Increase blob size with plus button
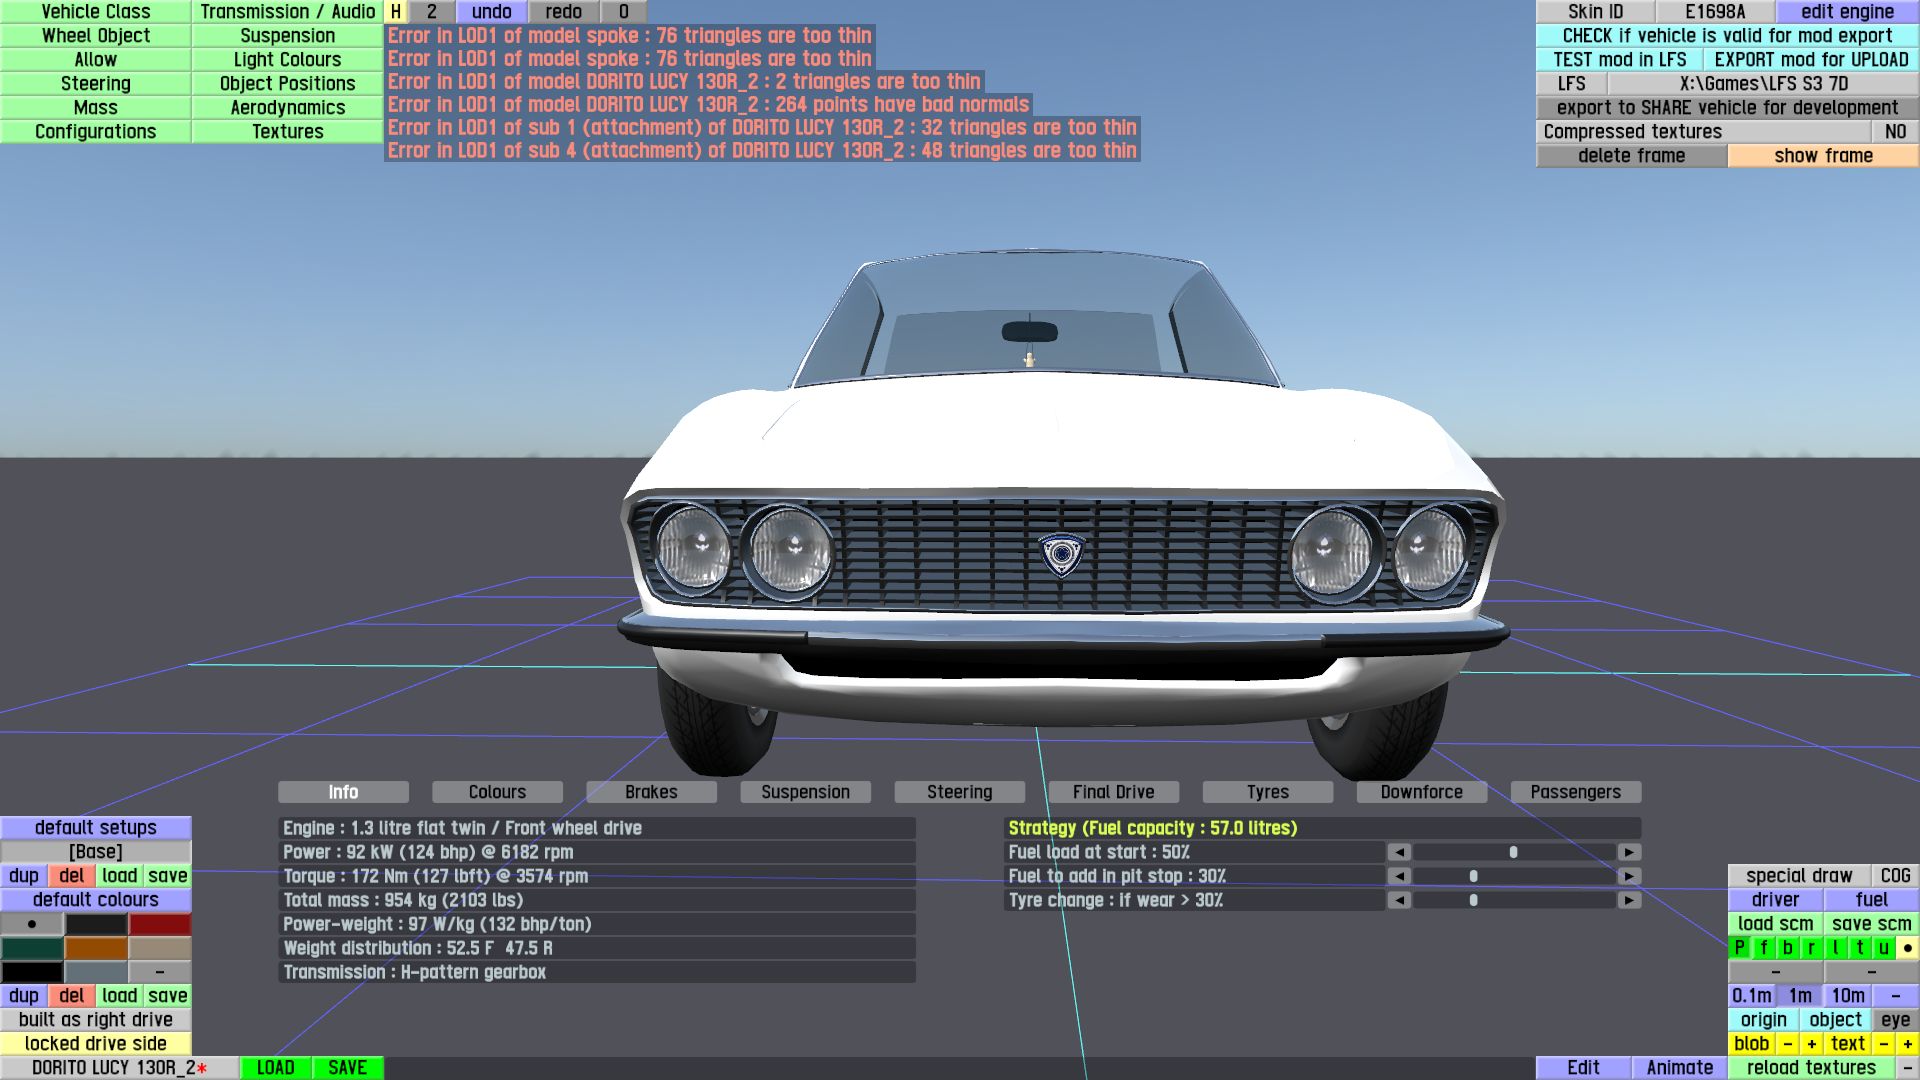This screenshot has width=1920, height=1080. point(1811,1044)
